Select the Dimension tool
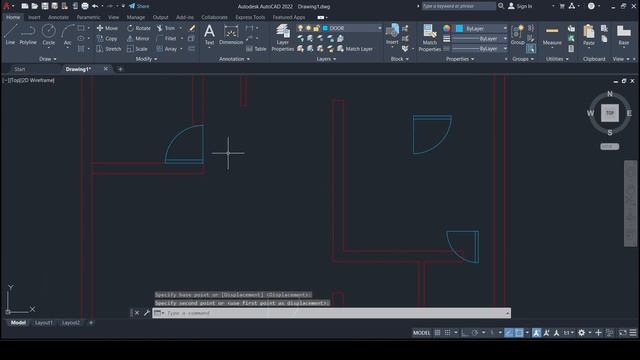 [231, 35]
